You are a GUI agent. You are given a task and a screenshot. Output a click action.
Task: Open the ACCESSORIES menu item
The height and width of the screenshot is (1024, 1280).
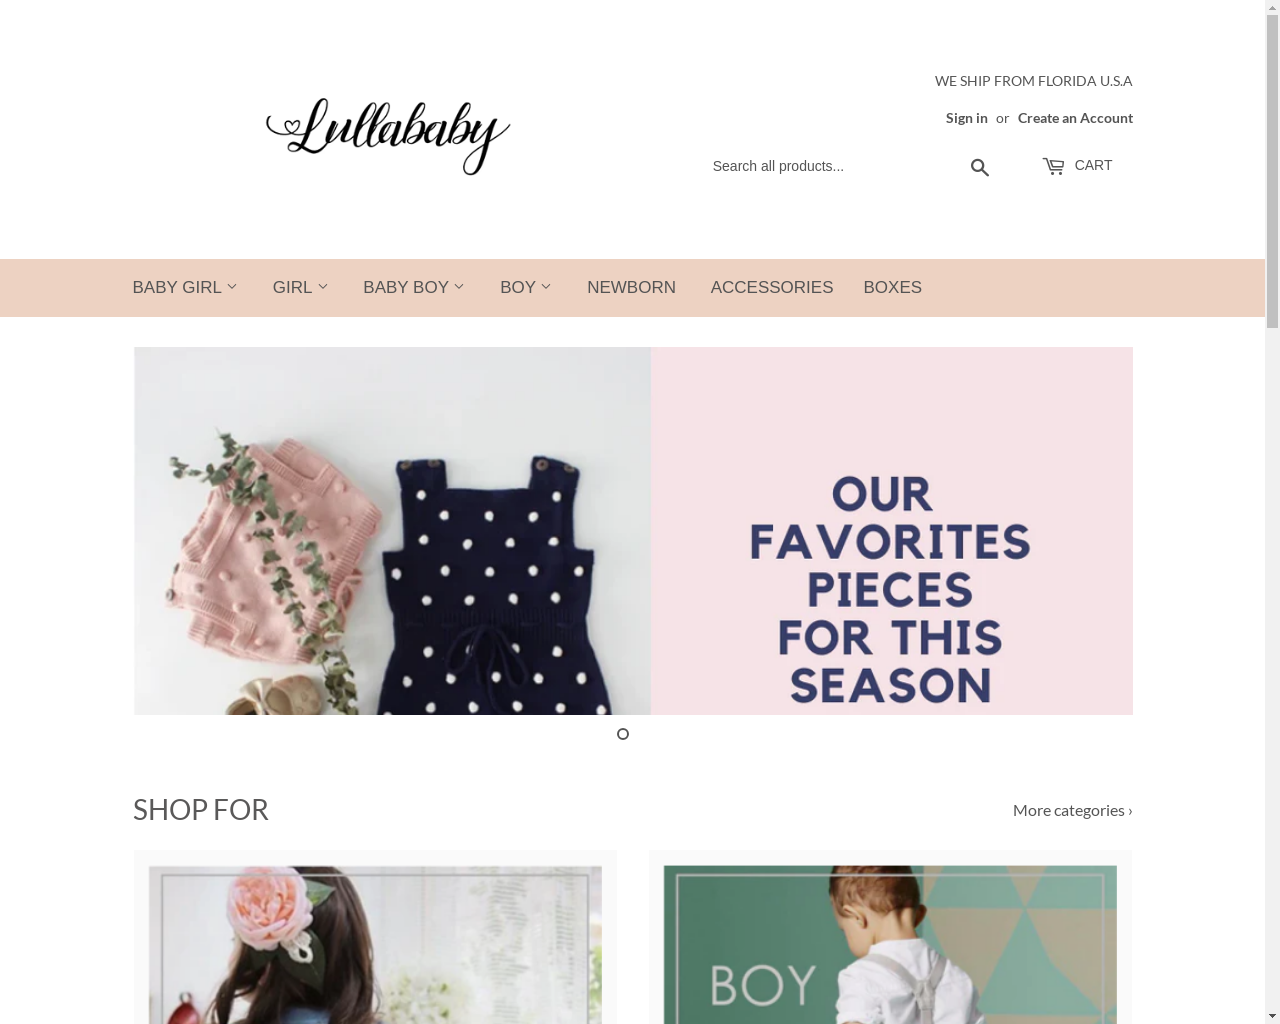click(772, 288)
